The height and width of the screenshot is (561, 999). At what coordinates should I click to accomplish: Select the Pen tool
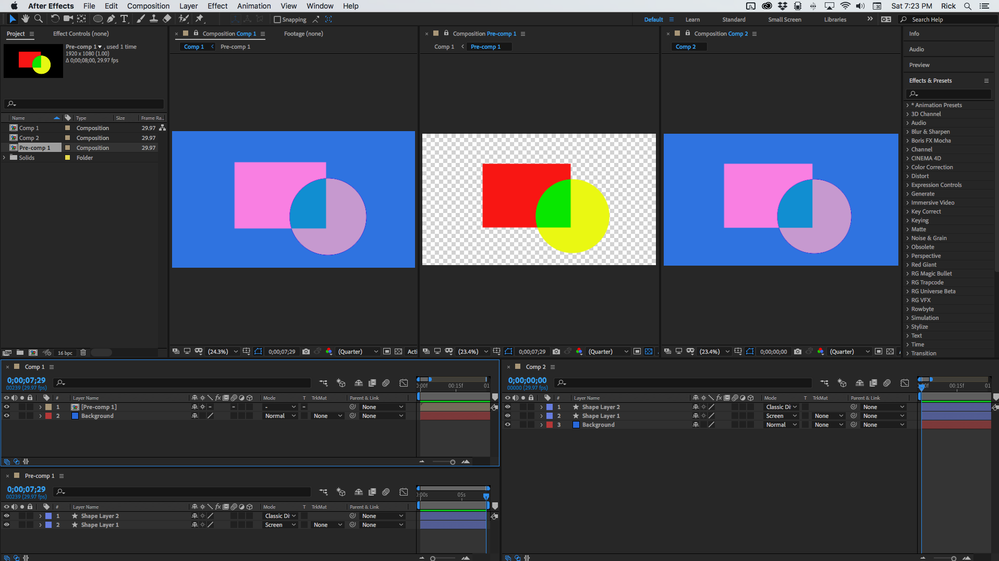coord(111,19)
